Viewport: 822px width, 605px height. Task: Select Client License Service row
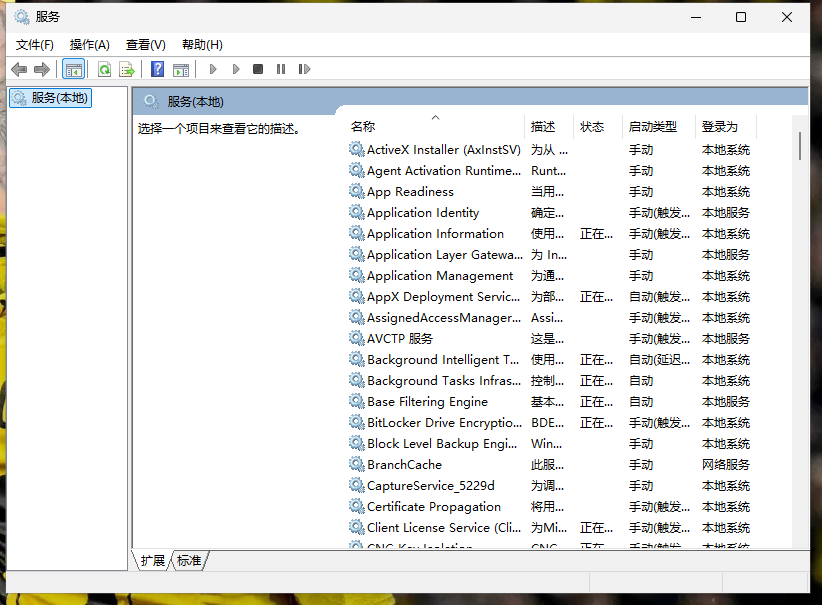[444, 527]
